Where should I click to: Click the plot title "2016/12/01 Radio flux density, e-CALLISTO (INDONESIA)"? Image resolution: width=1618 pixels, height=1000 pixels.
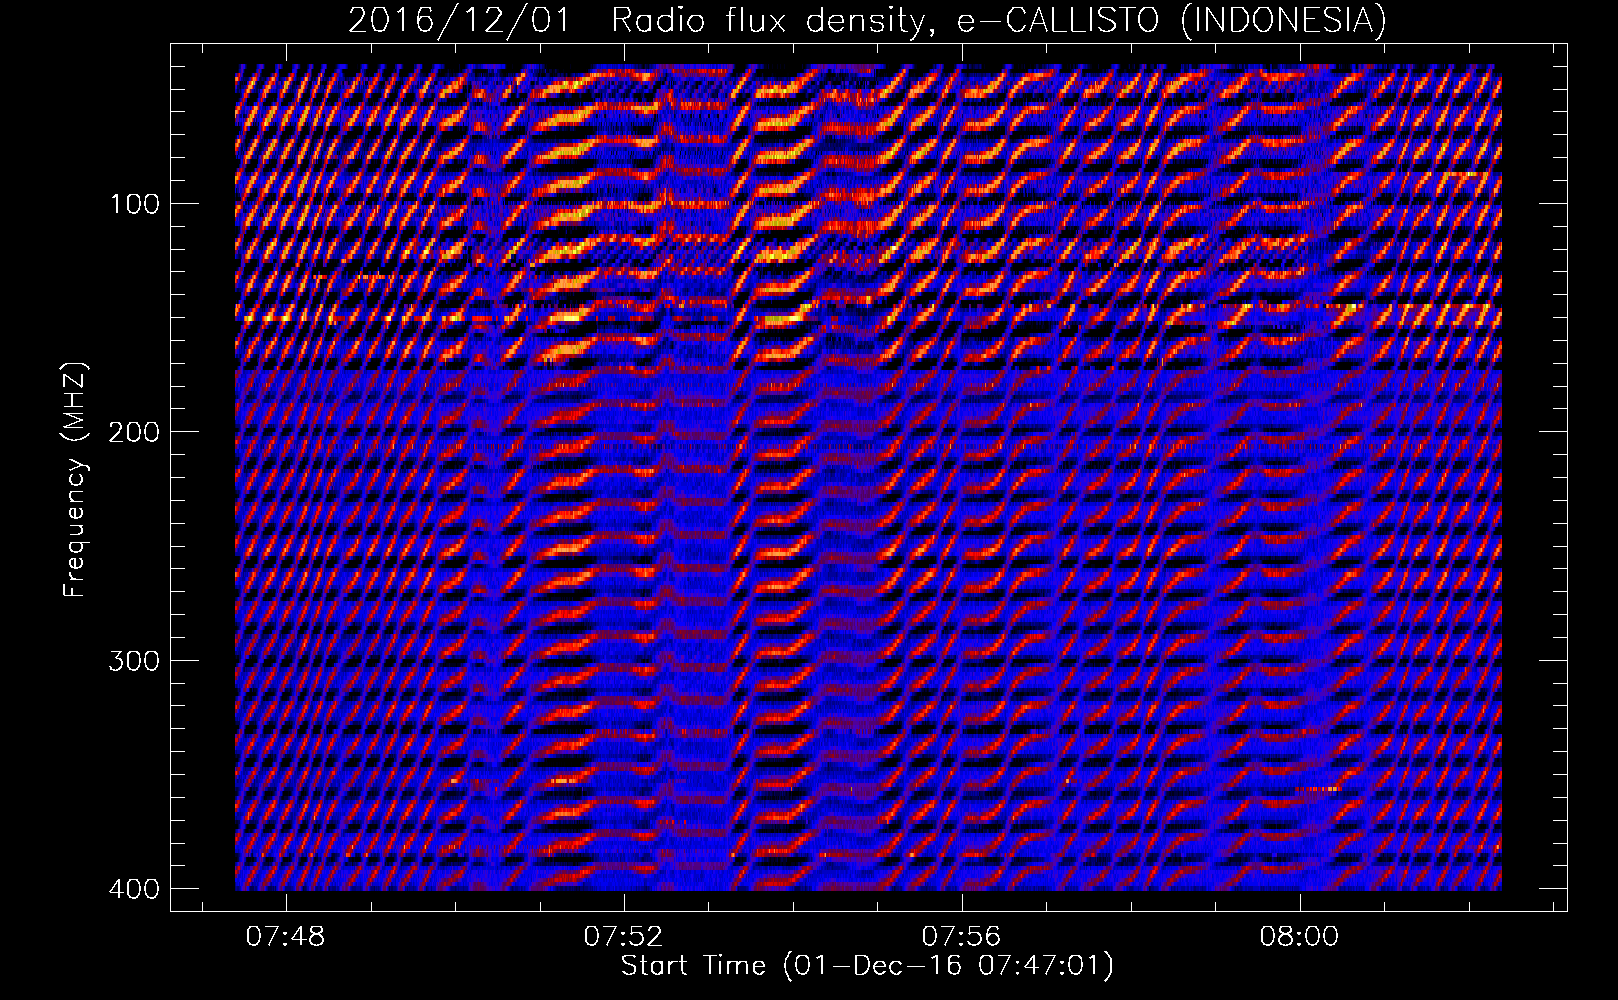coord(867,20)
